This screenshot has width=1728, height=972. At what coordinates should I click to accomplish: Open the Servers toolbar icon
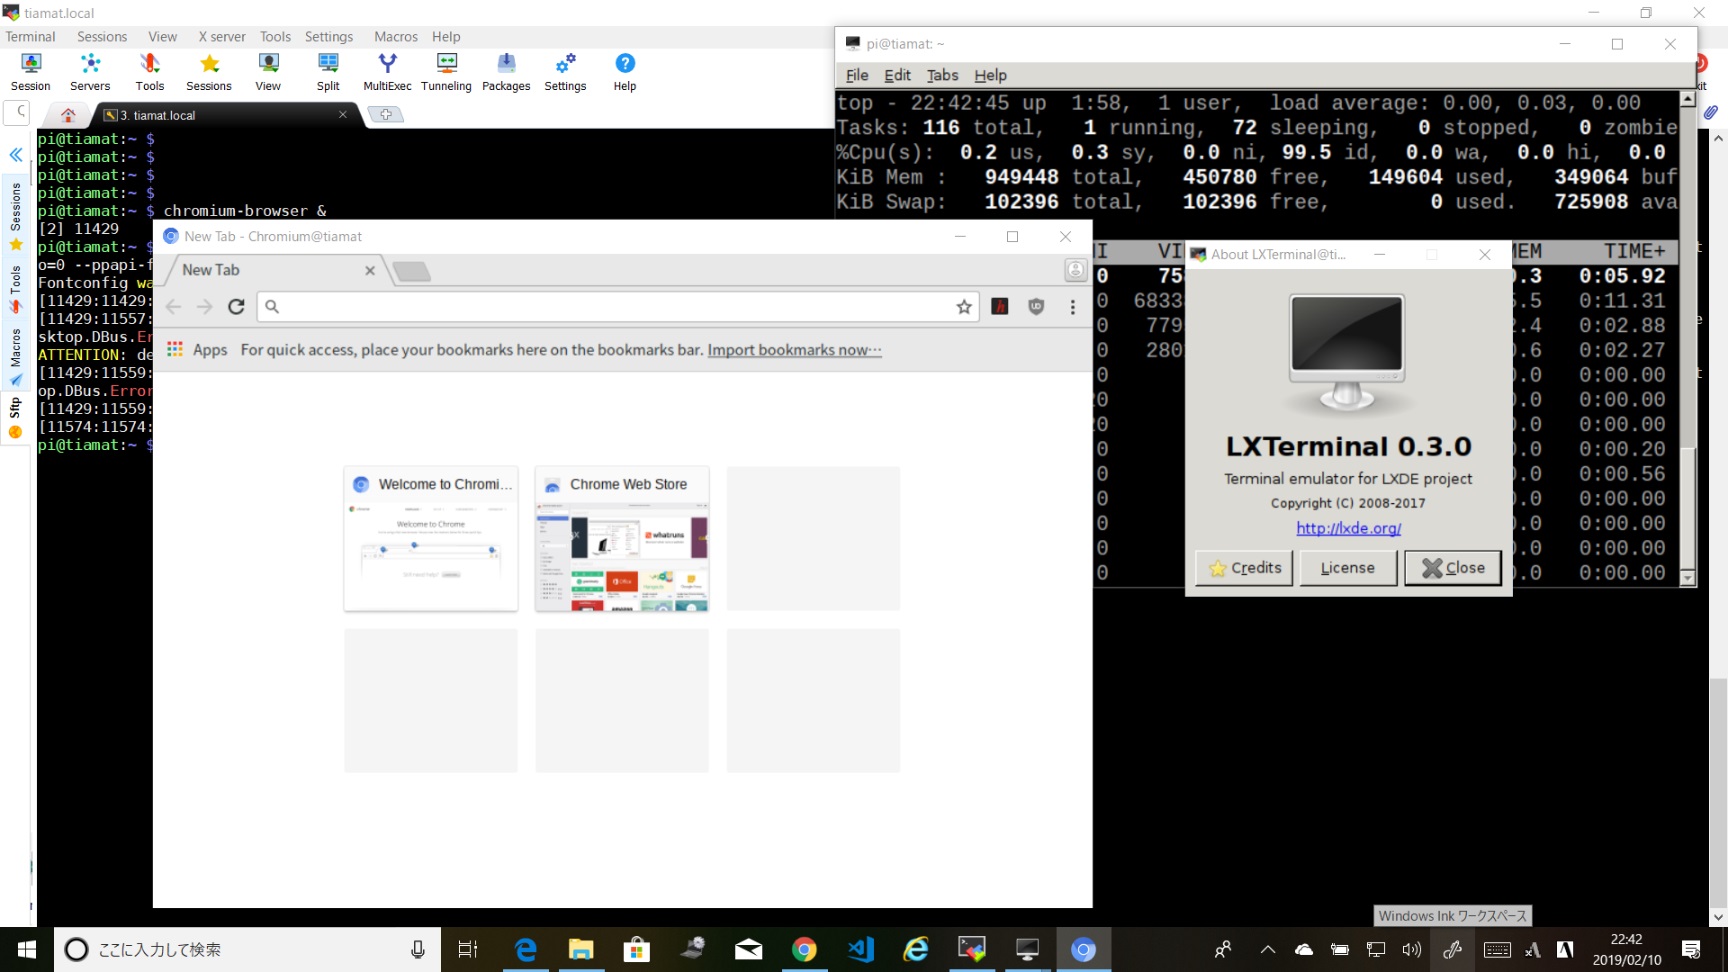click(90, 72)
